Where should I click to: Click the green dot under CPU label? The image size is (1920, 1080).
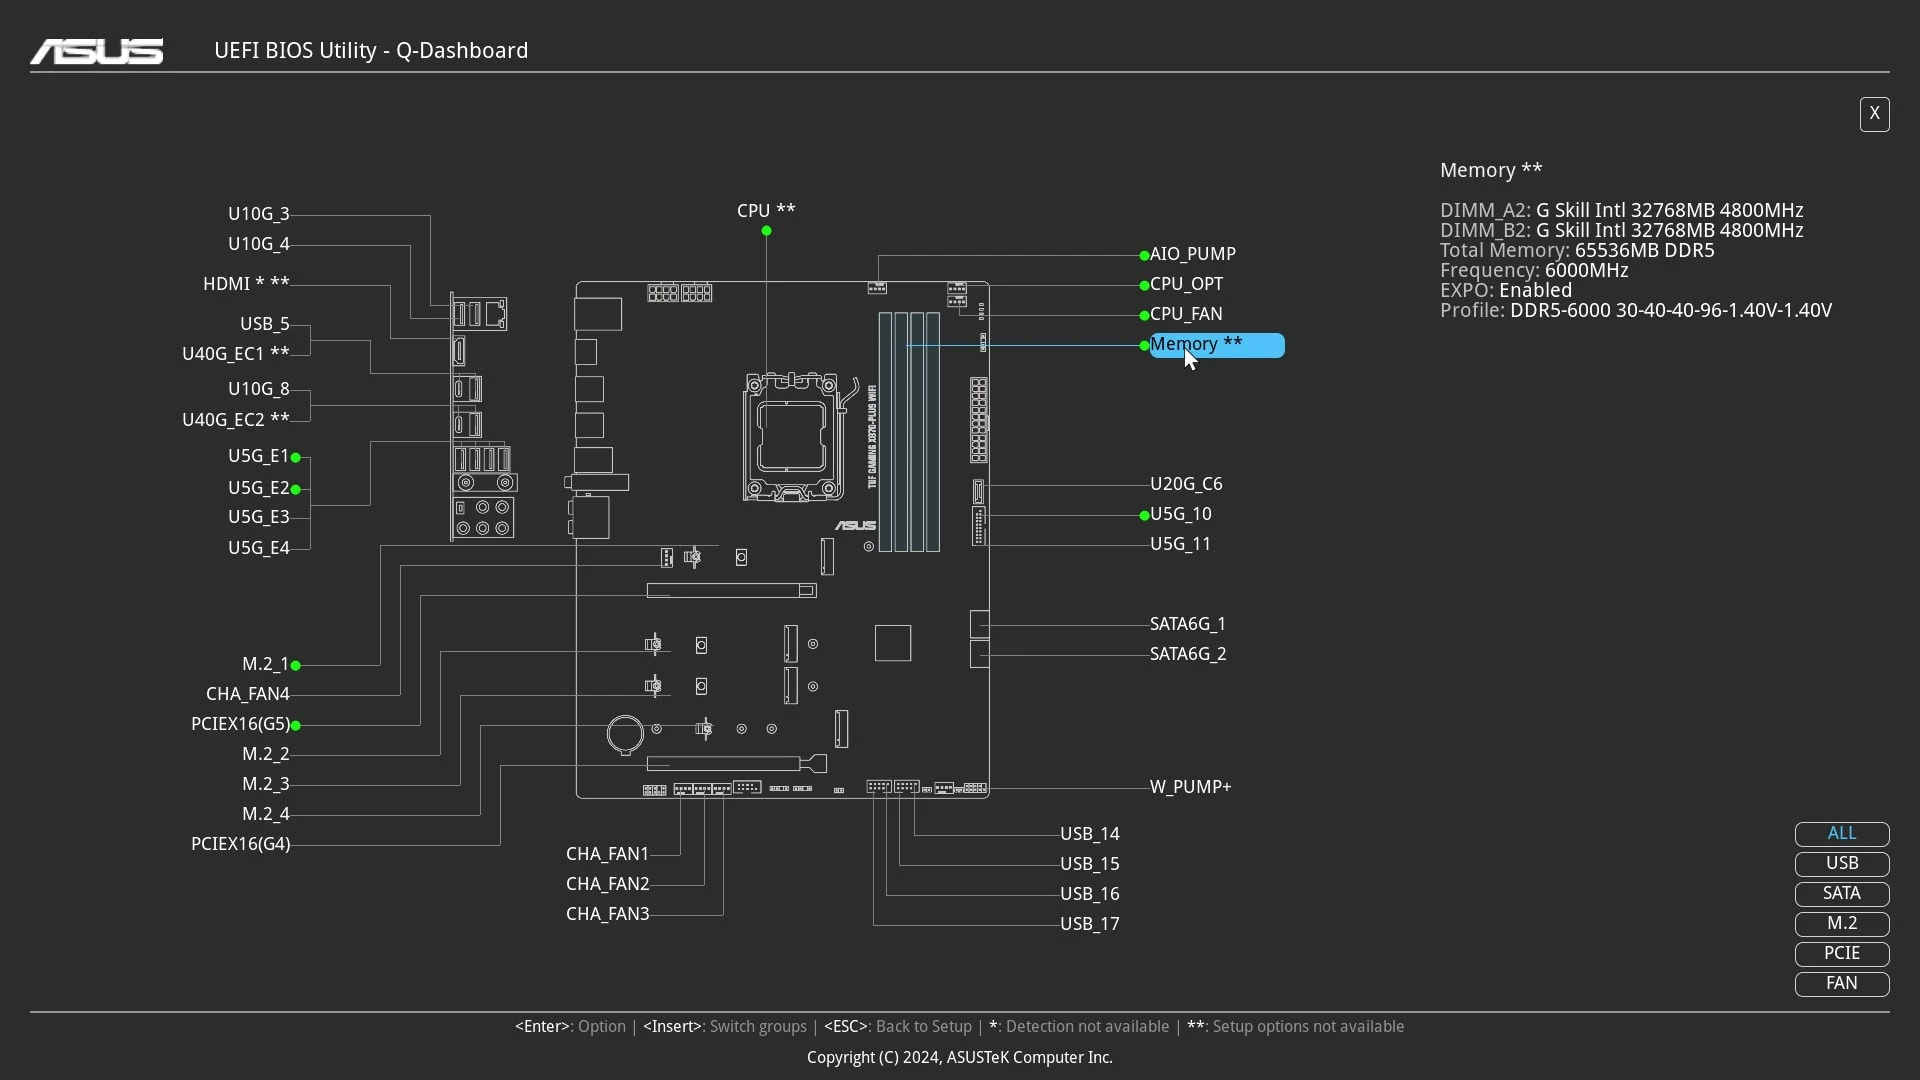tap(766, 231)
